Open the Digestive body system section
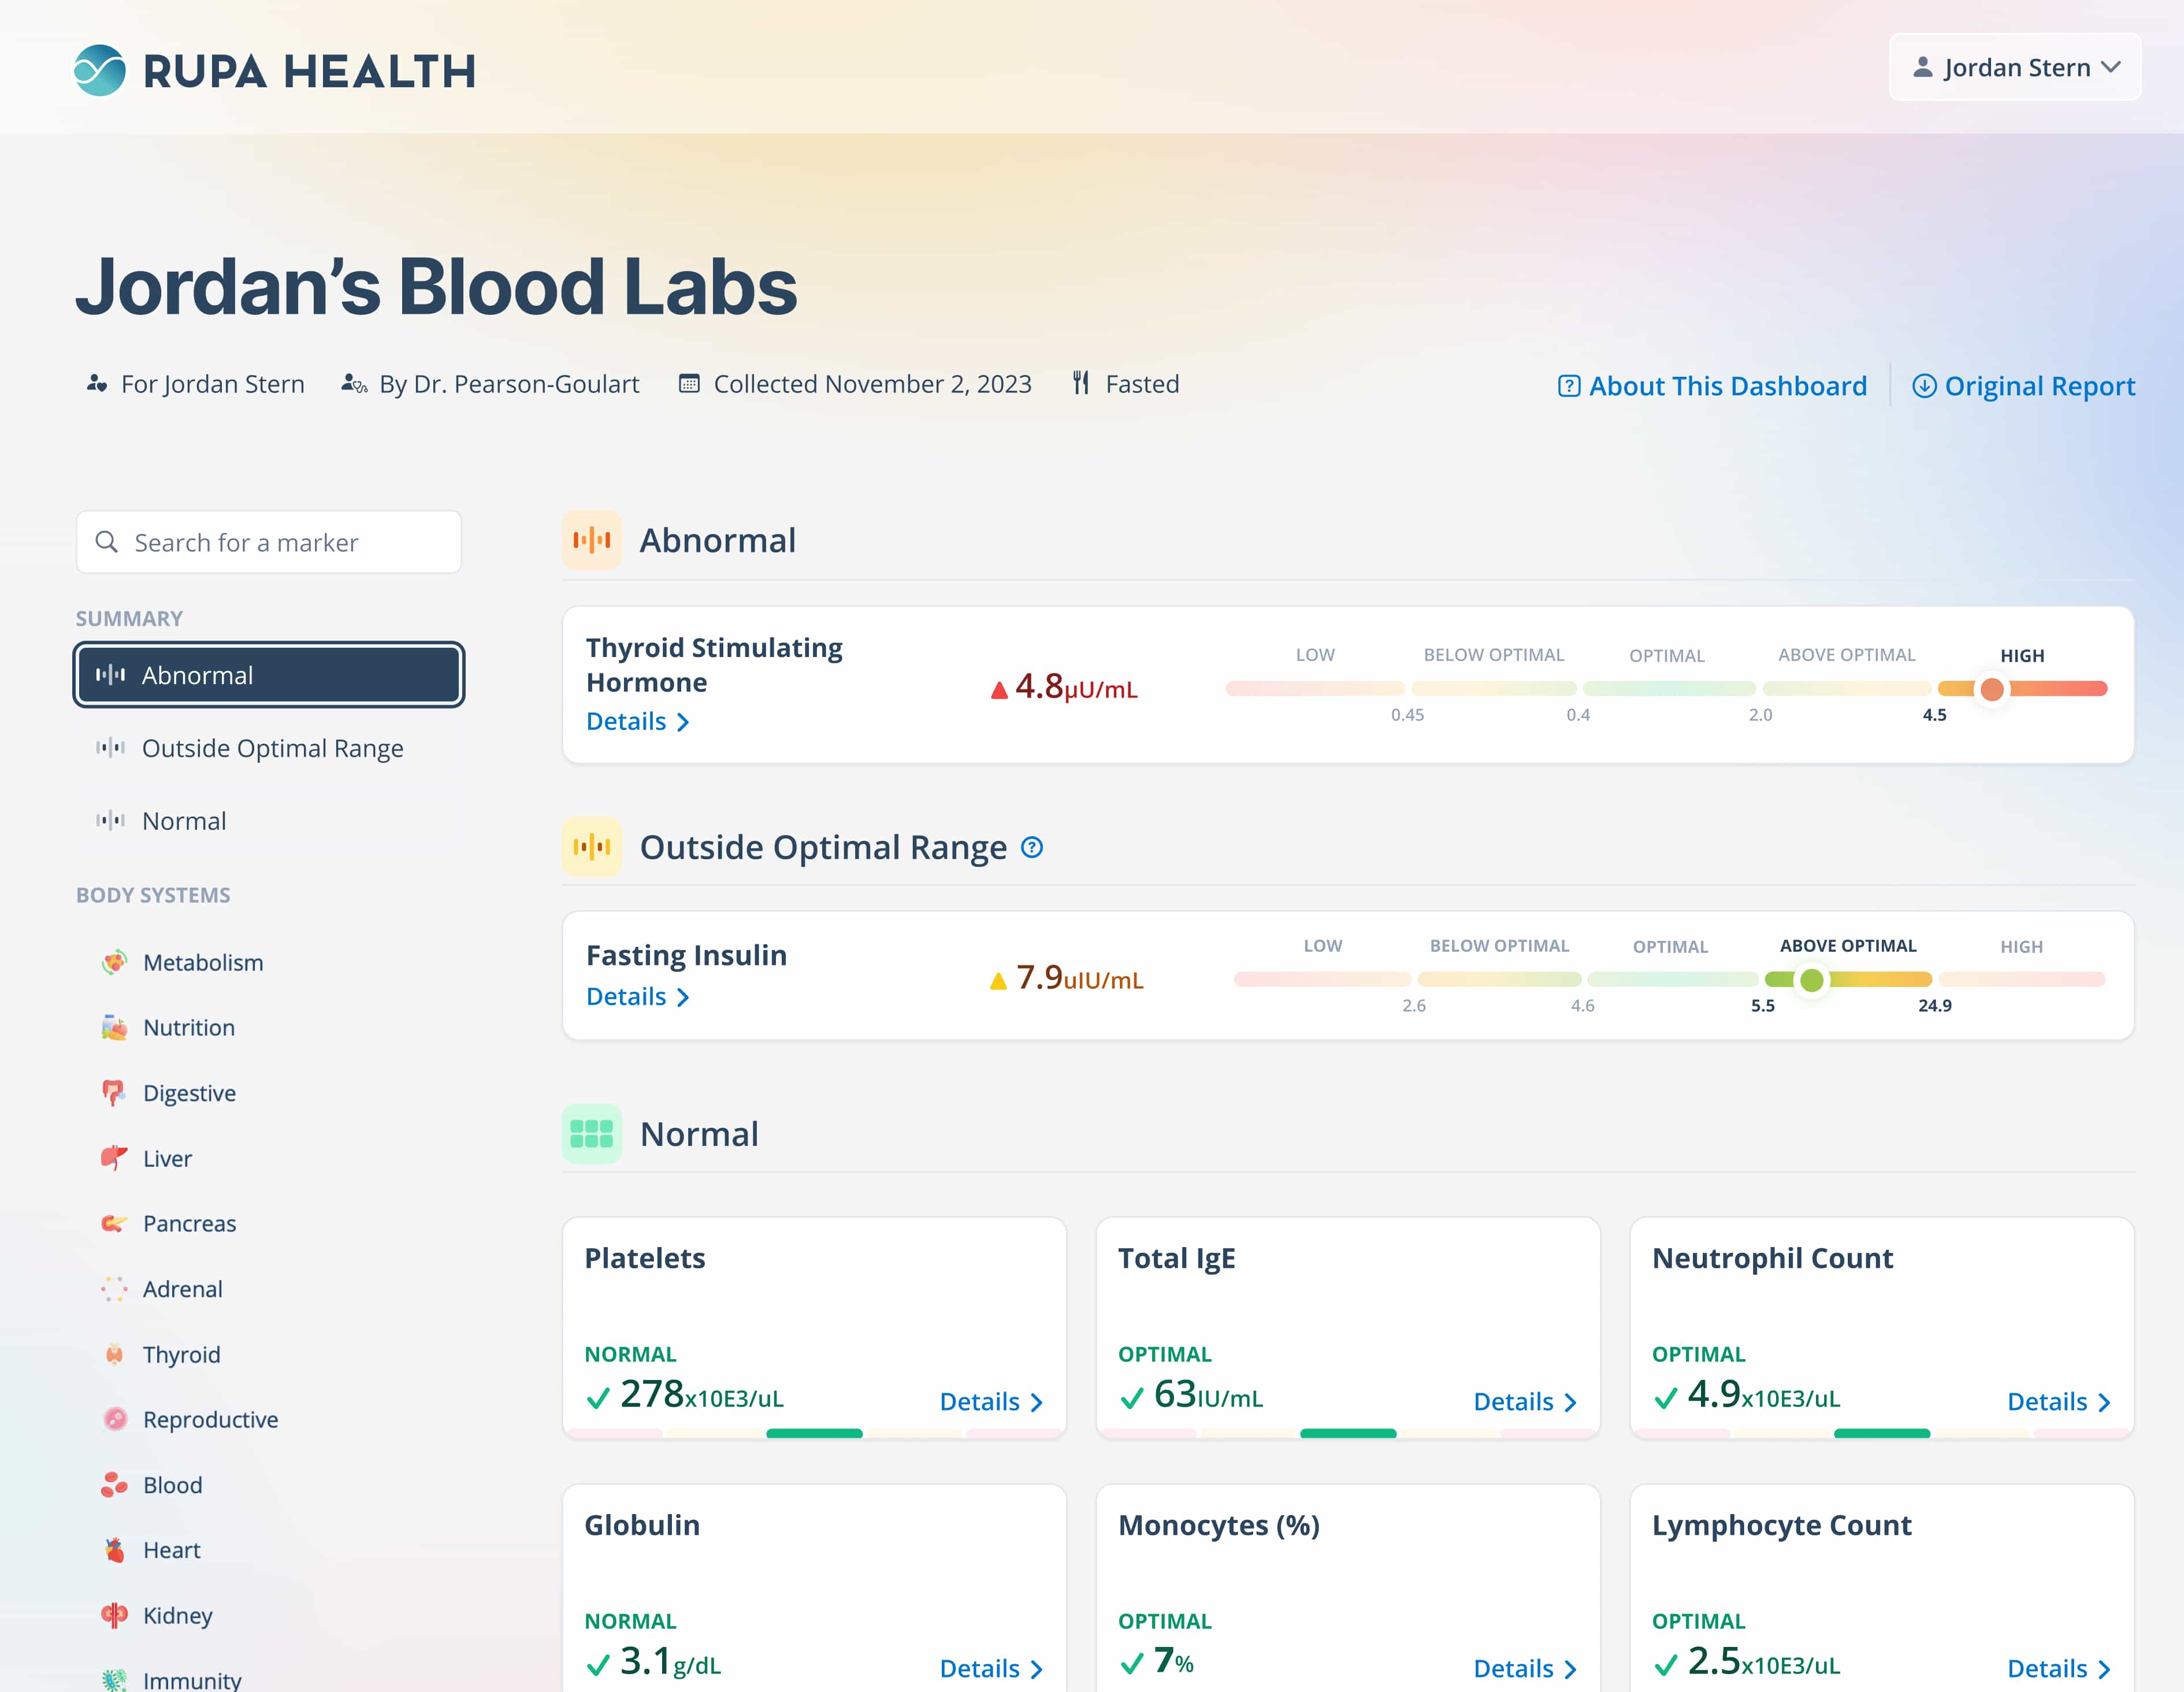 [x=189, y=1092]
